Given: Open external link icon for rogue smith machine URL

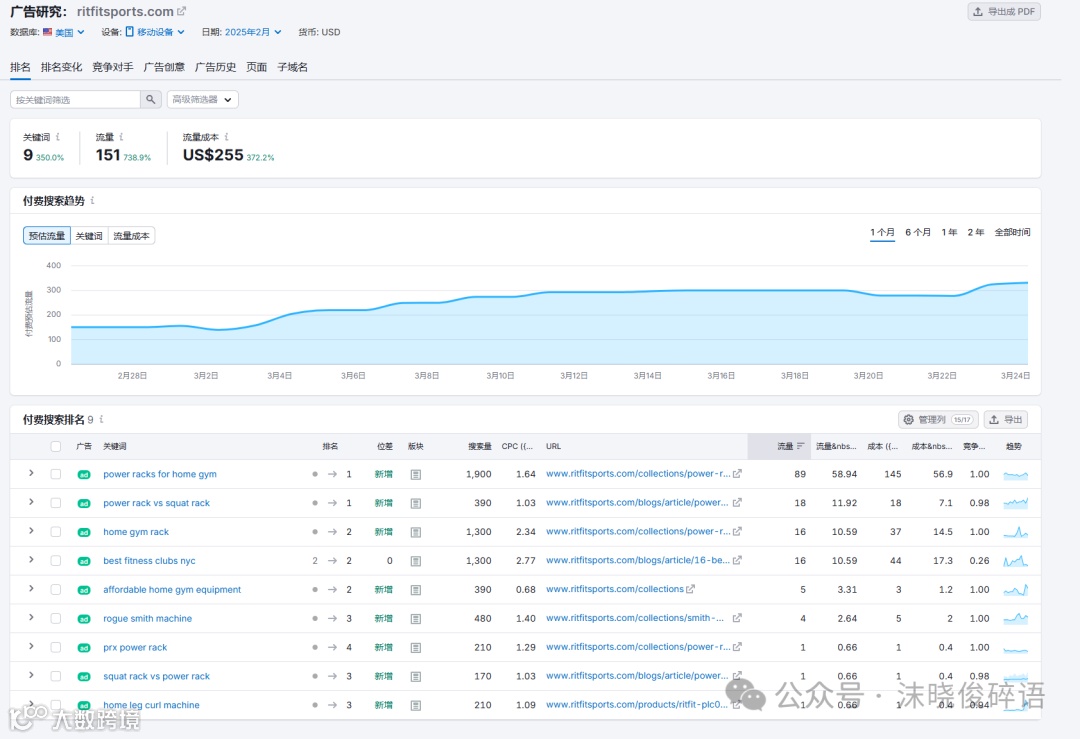Looking at the screenshot, I should [x=737, y=618].
